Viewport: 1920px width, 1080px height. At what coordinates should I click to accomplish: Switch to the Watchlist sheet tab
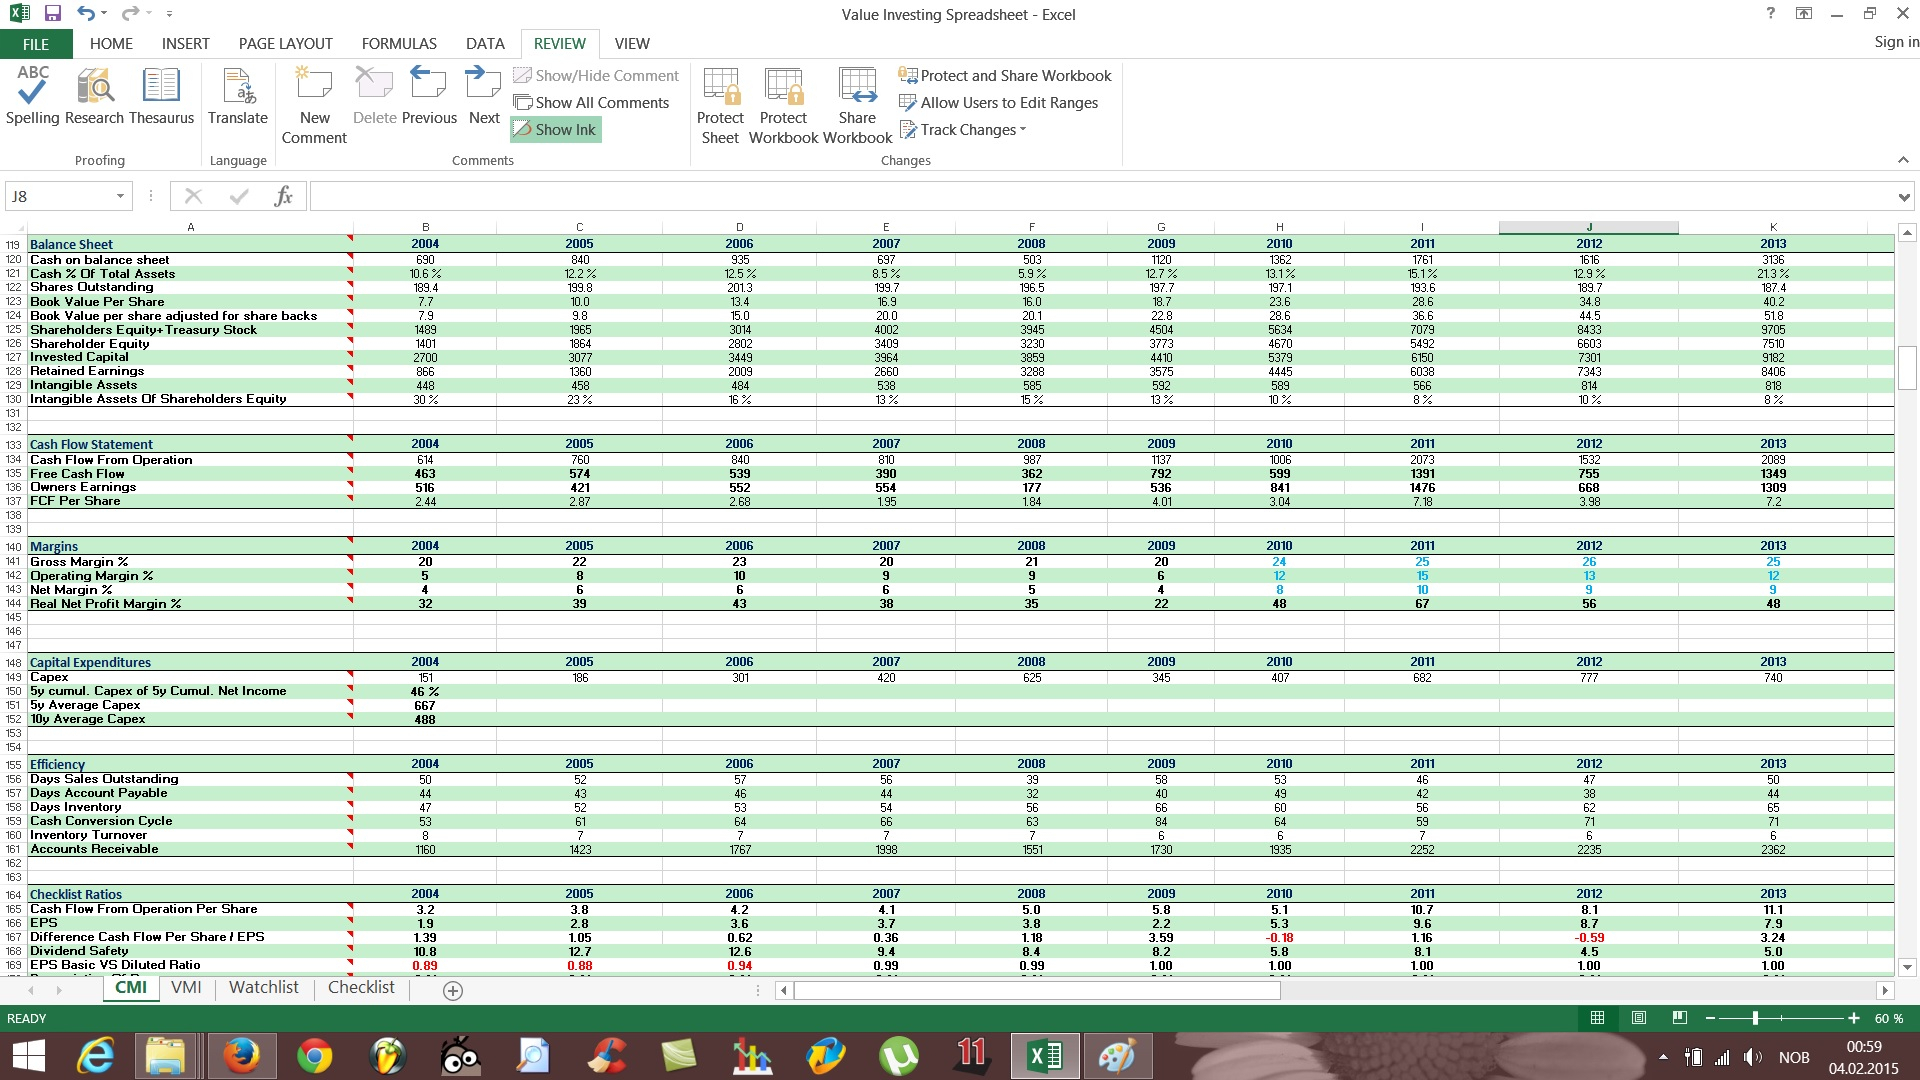coord(264,988)
